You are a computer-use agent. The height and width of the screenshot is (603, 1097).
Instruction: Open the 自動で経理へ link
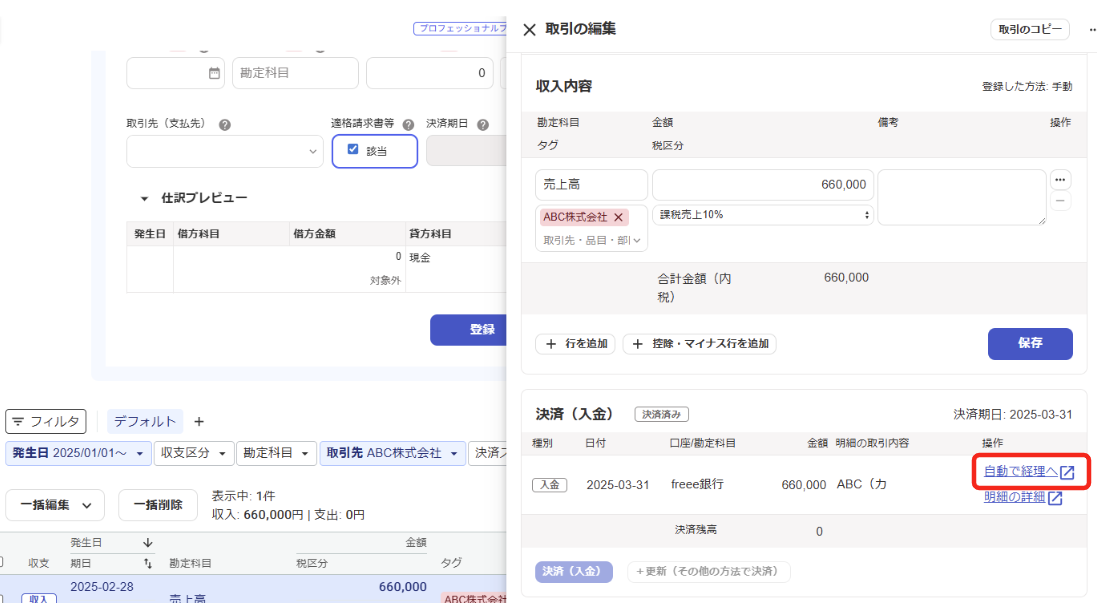pyautogui.click(x=1020, y=472)
